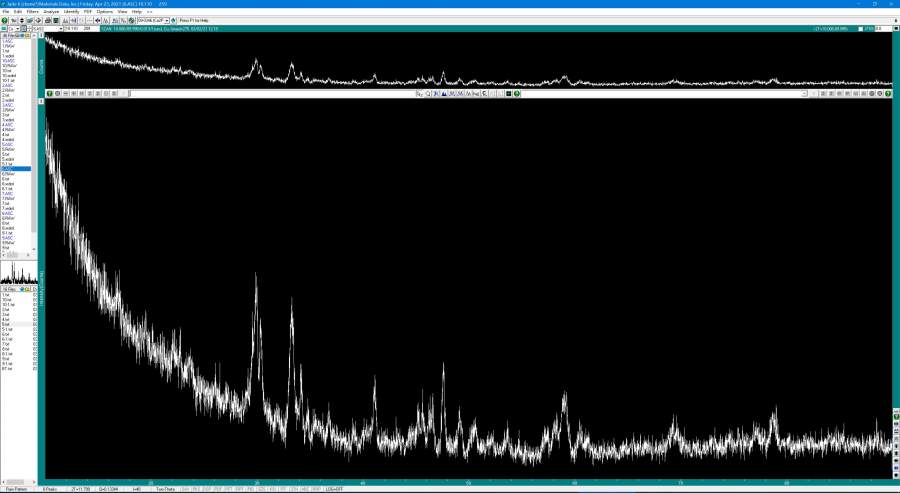Select 7.ASC in the file list
The image size is (900, 493).
coord(7,193)
